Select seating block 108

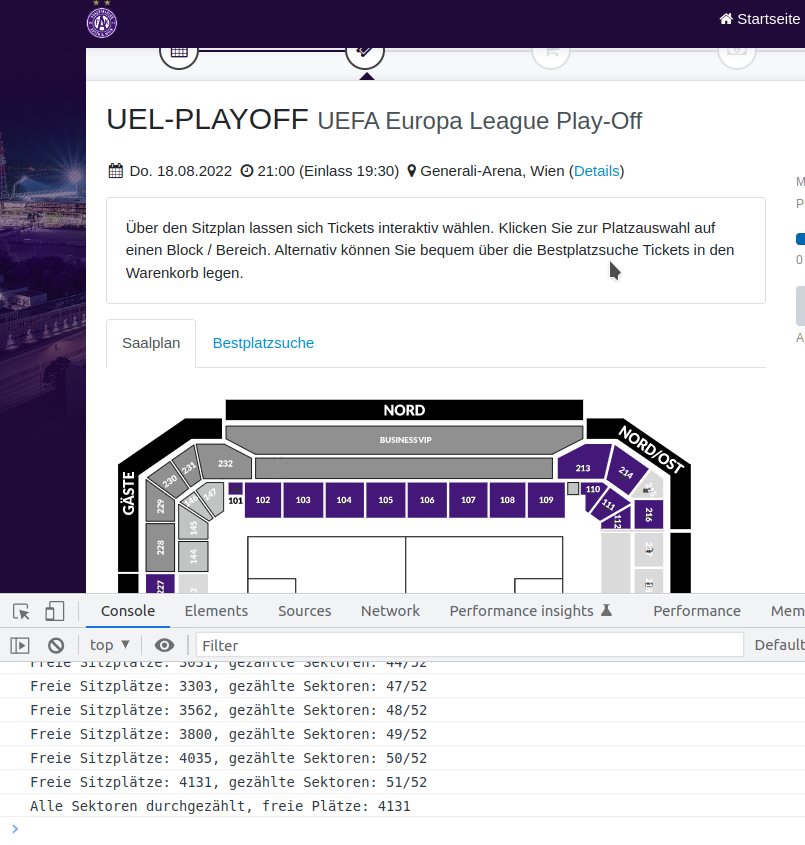508,500
